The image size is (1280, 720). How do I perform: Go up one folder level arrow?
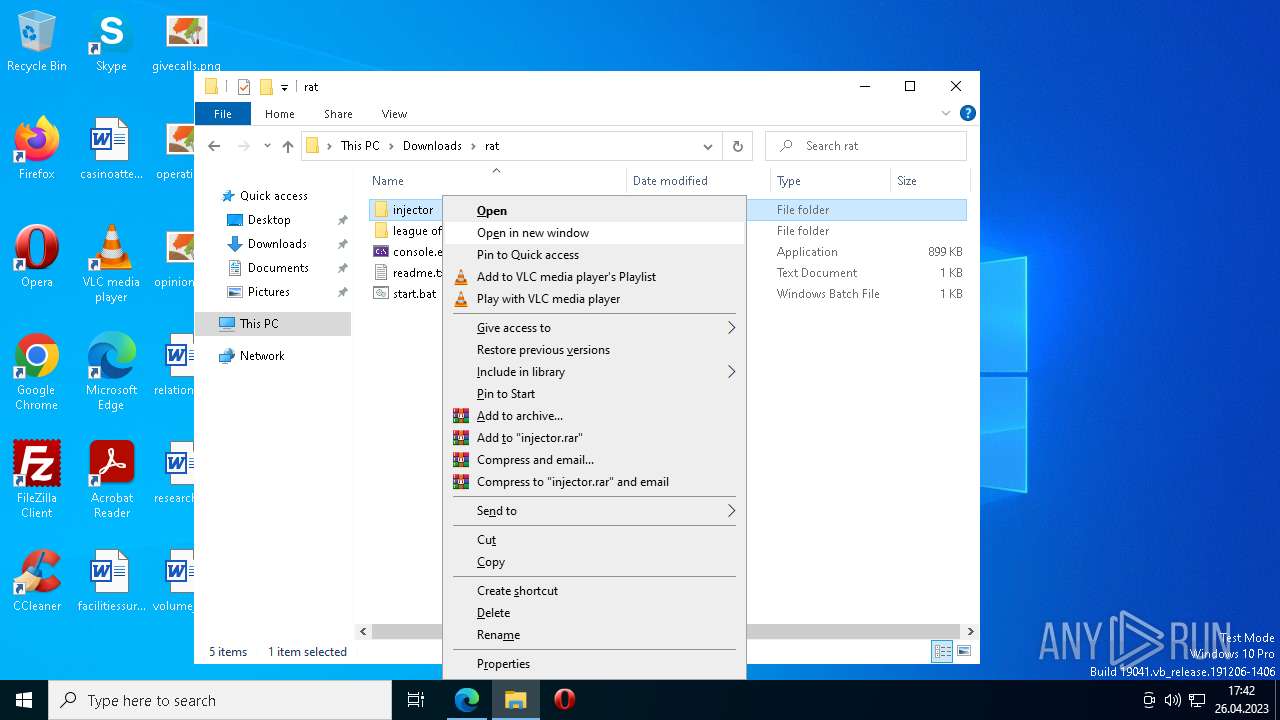(288, 146)
